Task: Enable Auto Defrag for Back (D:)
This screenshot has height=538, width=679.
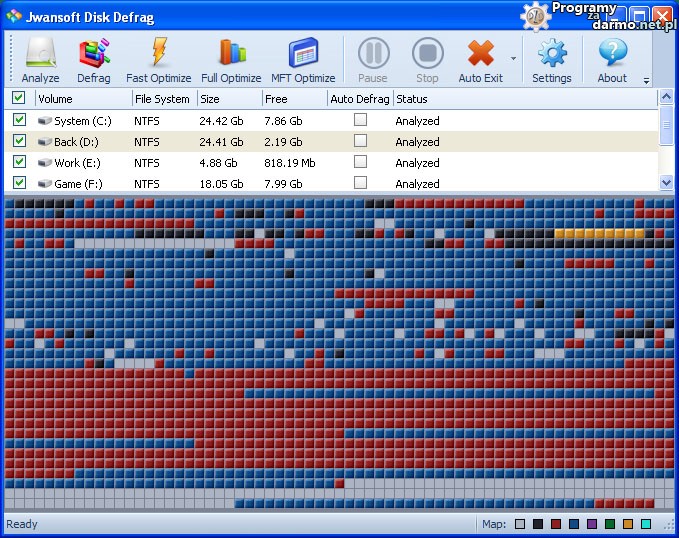Action: pos(360,141)
